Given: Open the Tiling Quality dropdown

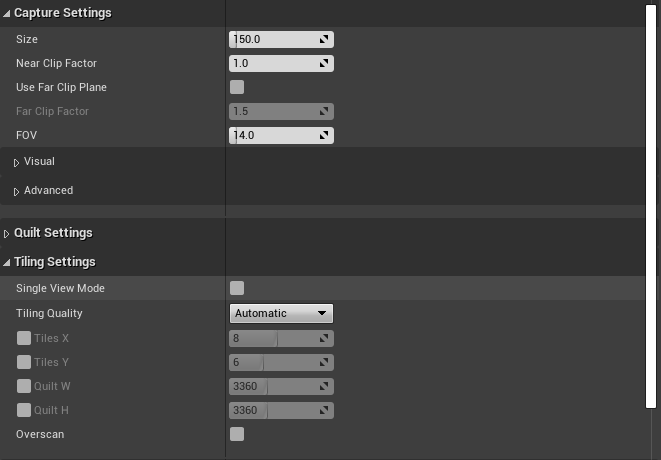Looking at the screenshot, I should [281, 313].
